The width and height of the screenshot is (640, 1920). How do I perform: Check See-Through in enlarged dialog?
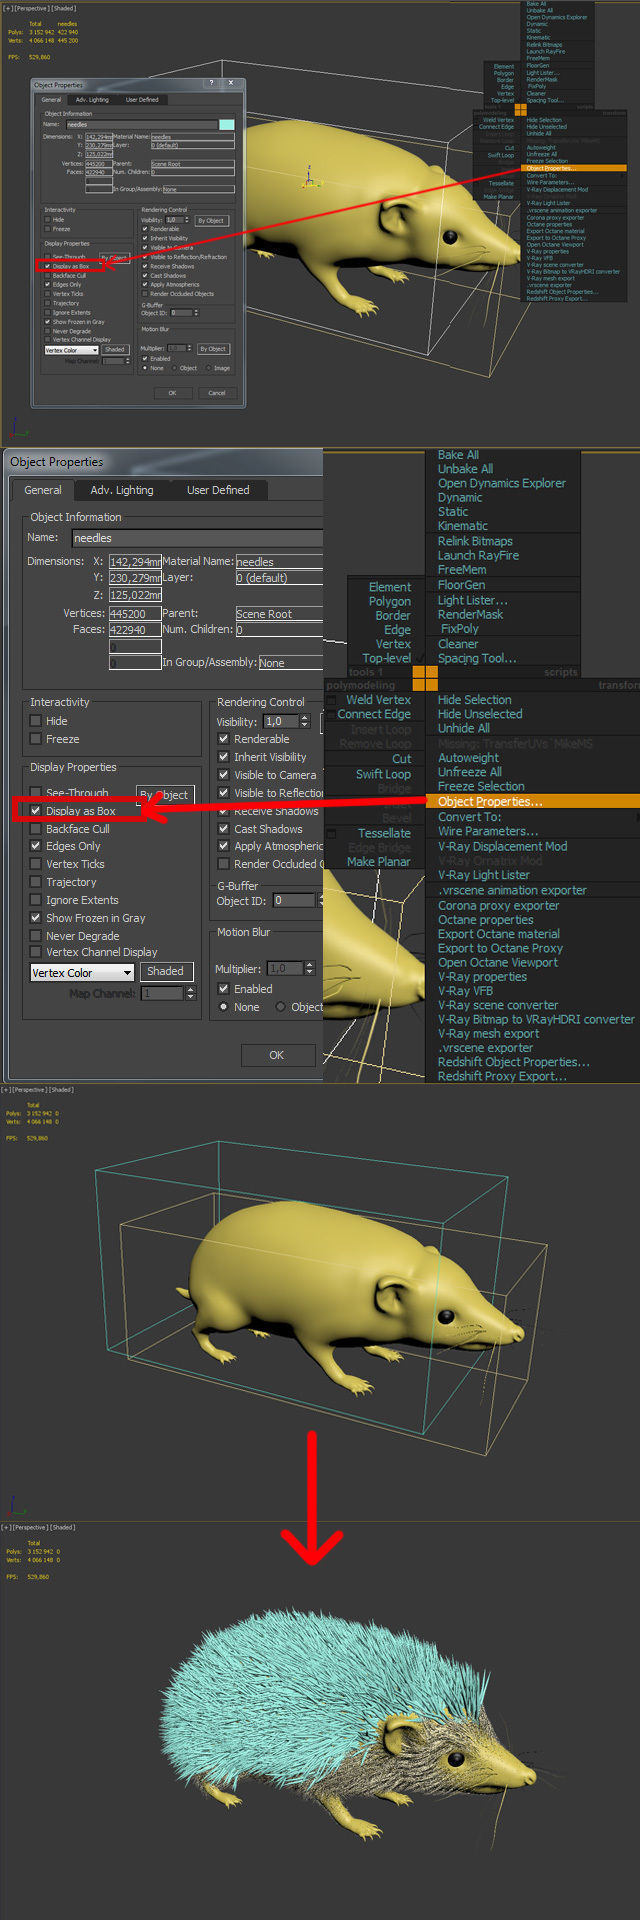pyautogui.click(x=36, y=793)
